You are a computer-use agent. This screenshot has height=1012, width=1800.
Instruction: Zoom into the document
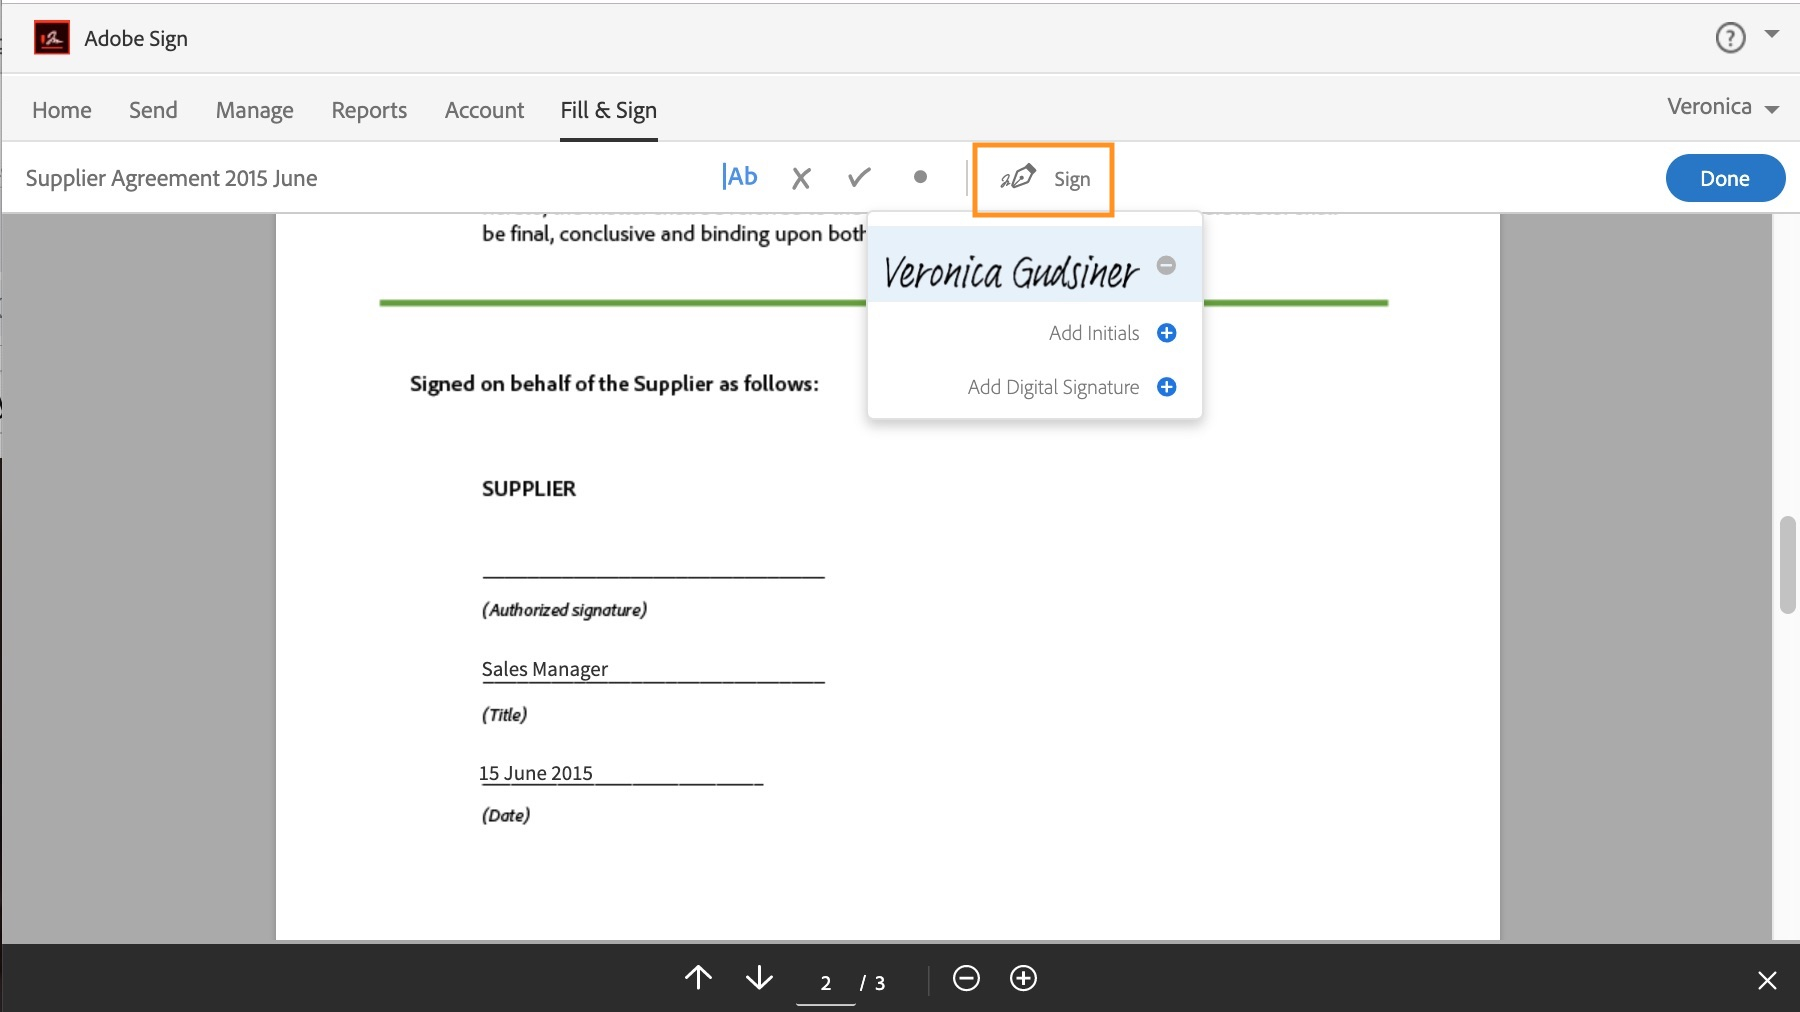pos(1024,979)
